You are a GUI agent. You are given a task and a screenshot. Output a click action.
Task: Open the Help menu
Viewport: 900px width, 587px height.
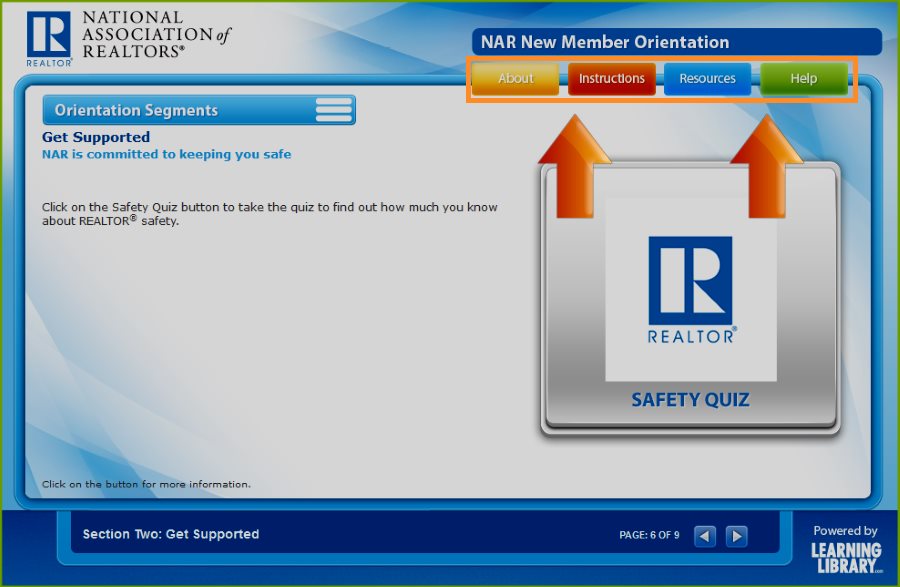(x=803, y=79)
